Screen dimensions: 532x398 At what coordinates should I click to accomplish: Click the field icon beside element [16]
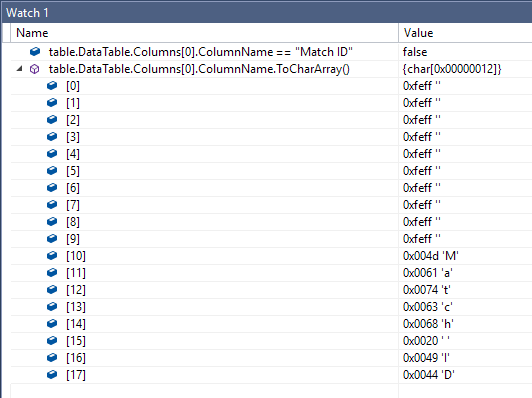pyautogui.click(x=52, y=357)
